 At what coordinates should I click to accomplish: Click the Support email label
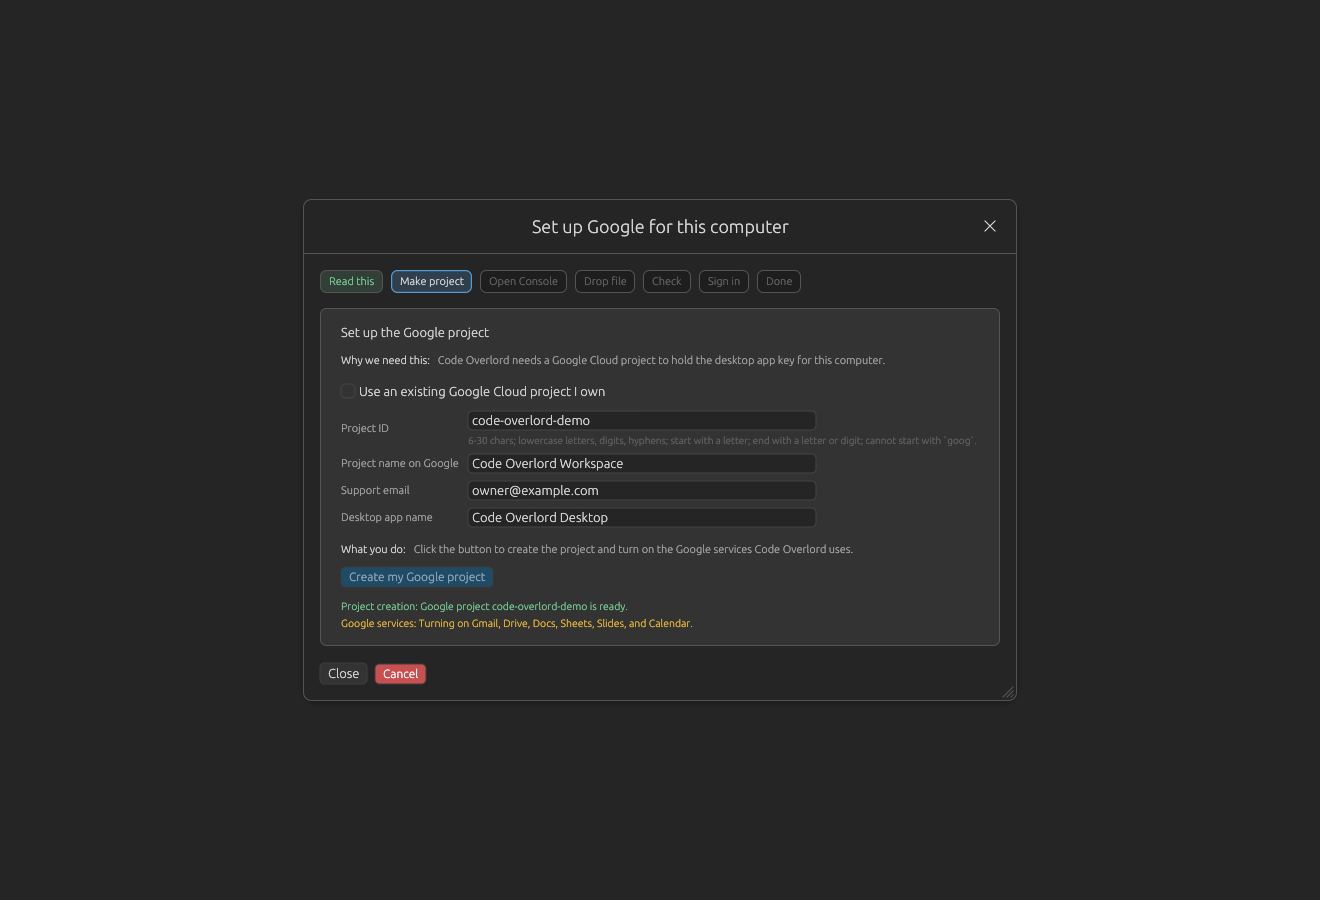[x=375, y=490]
